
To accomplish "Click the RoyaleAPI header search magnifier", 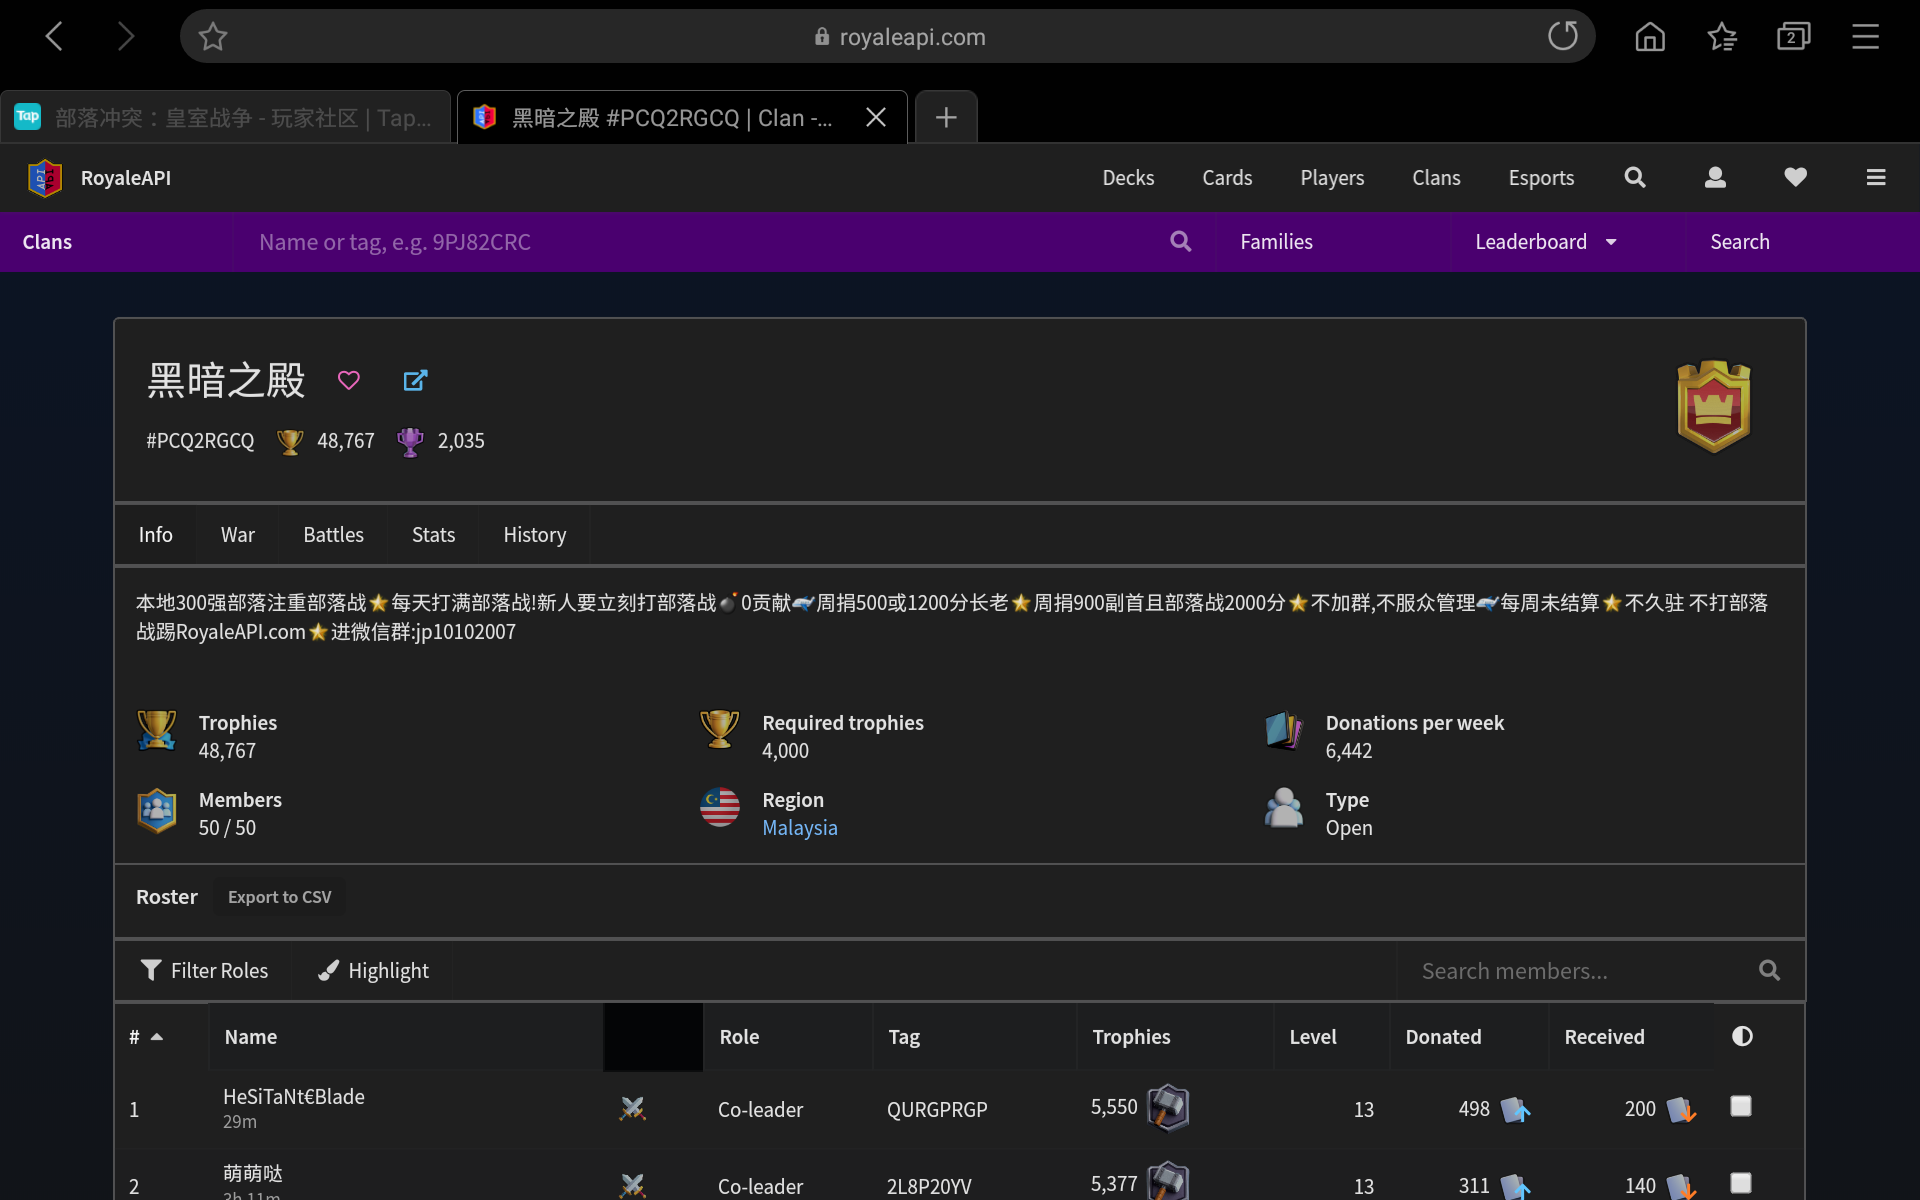I will pos(1635,177).
